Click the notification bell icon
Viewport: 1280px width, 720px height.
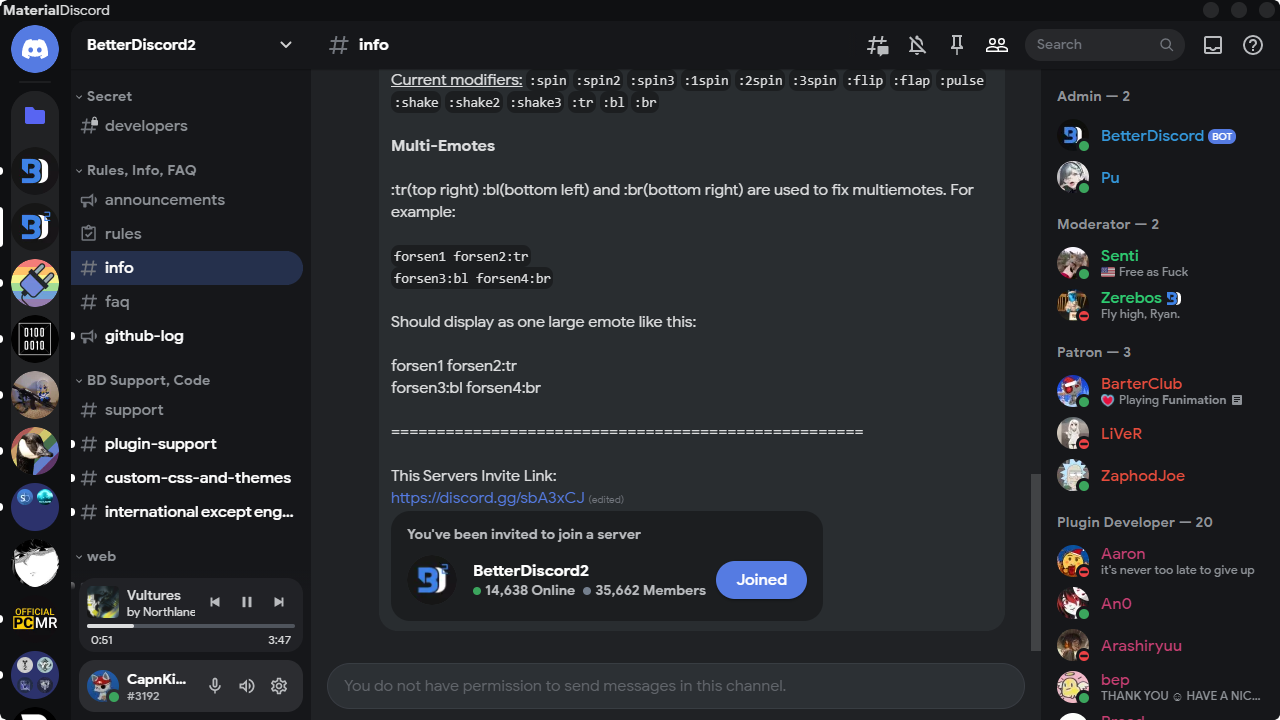click(917, 45)
